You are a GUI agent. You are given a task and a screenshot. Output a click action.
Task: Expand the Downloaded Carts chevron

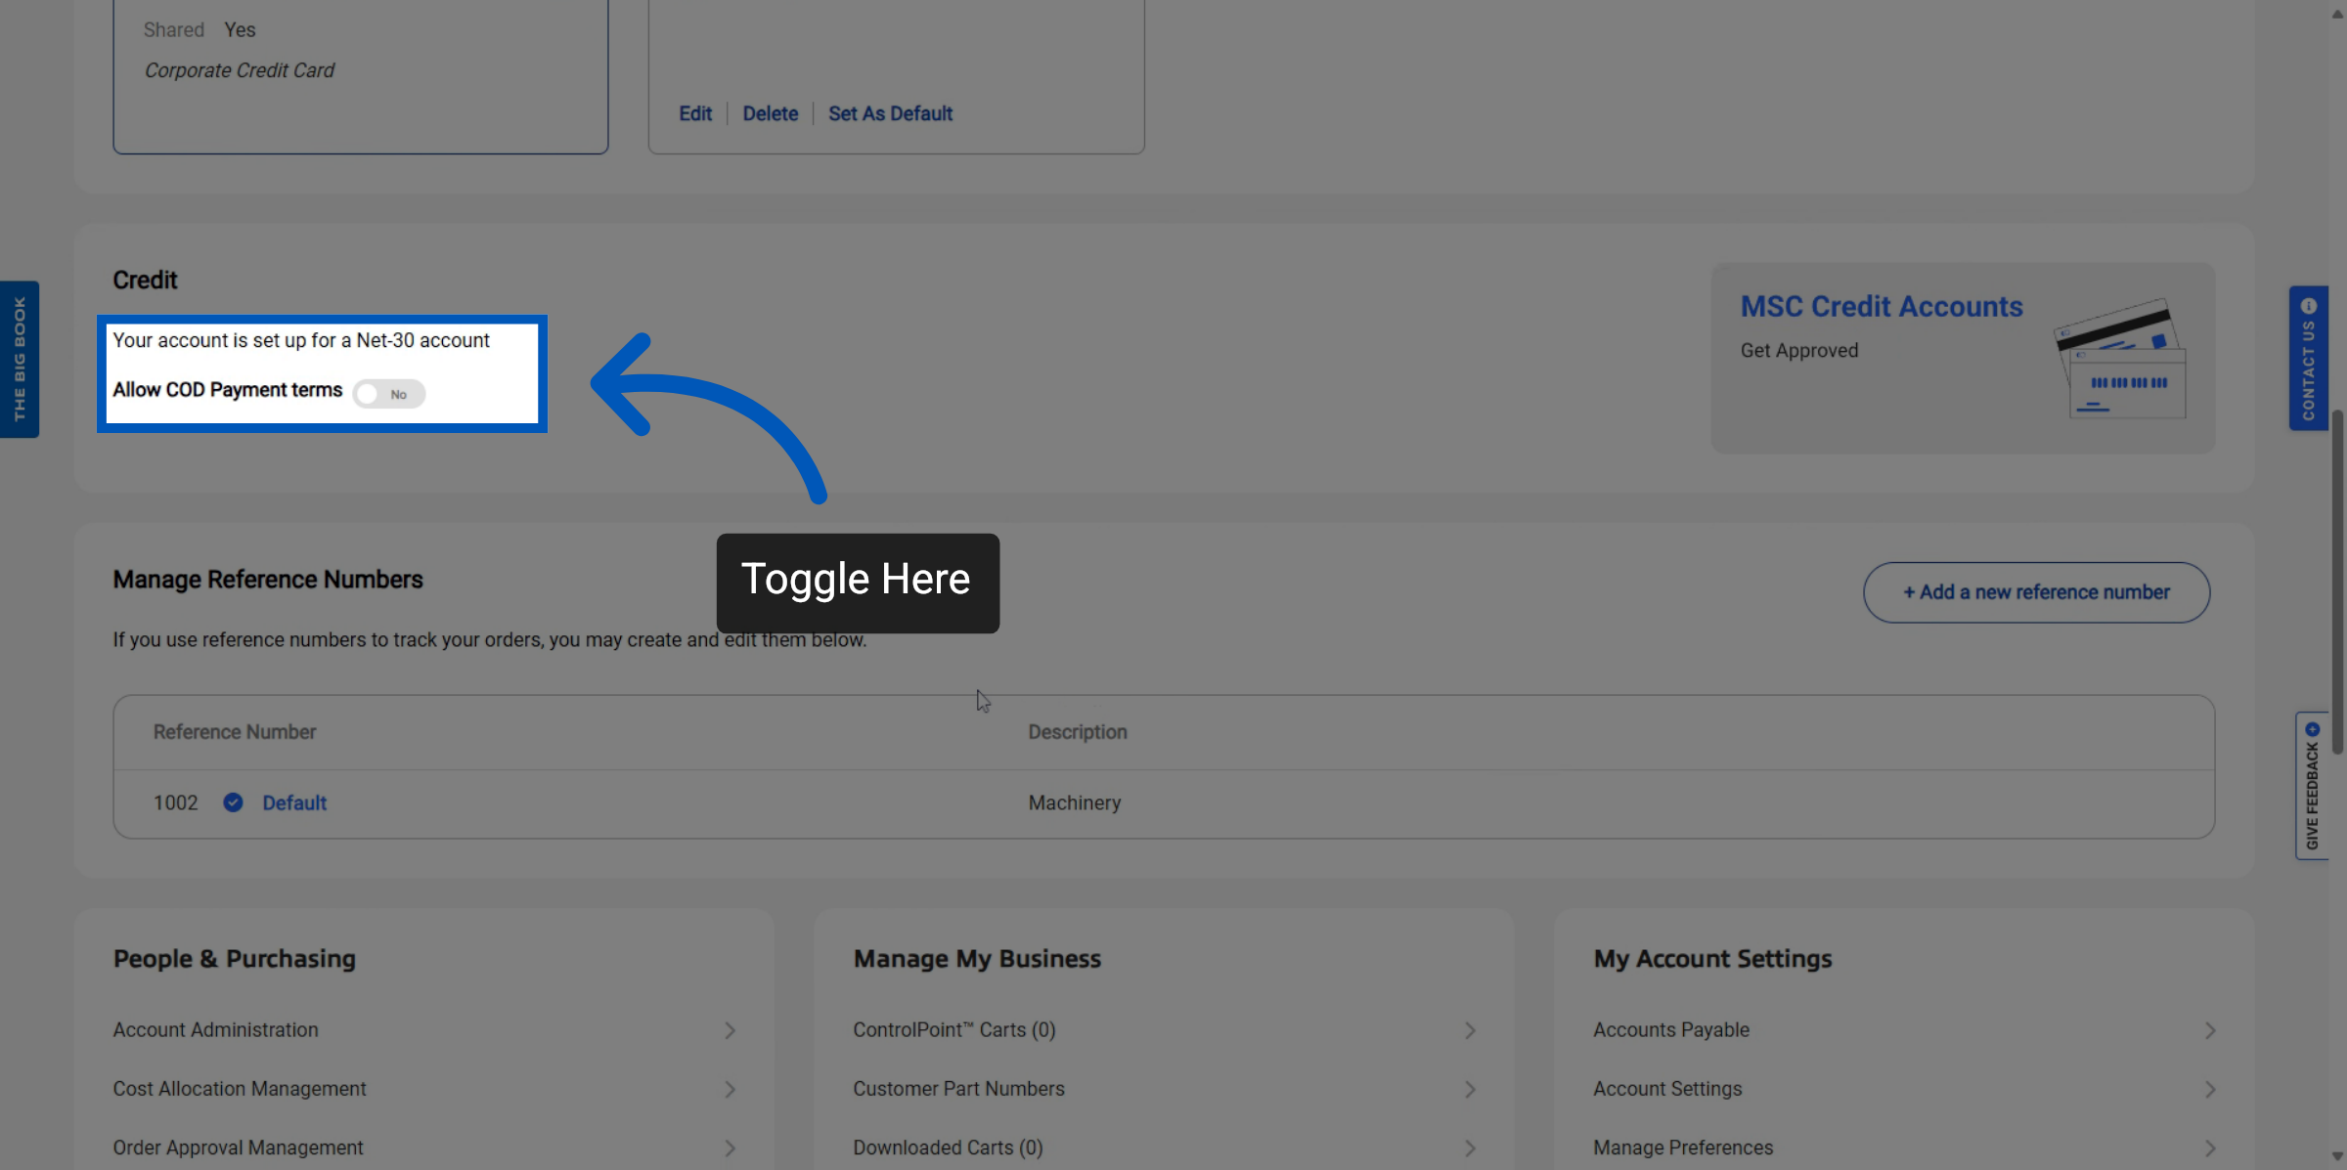click(x=1470, y=1148)
